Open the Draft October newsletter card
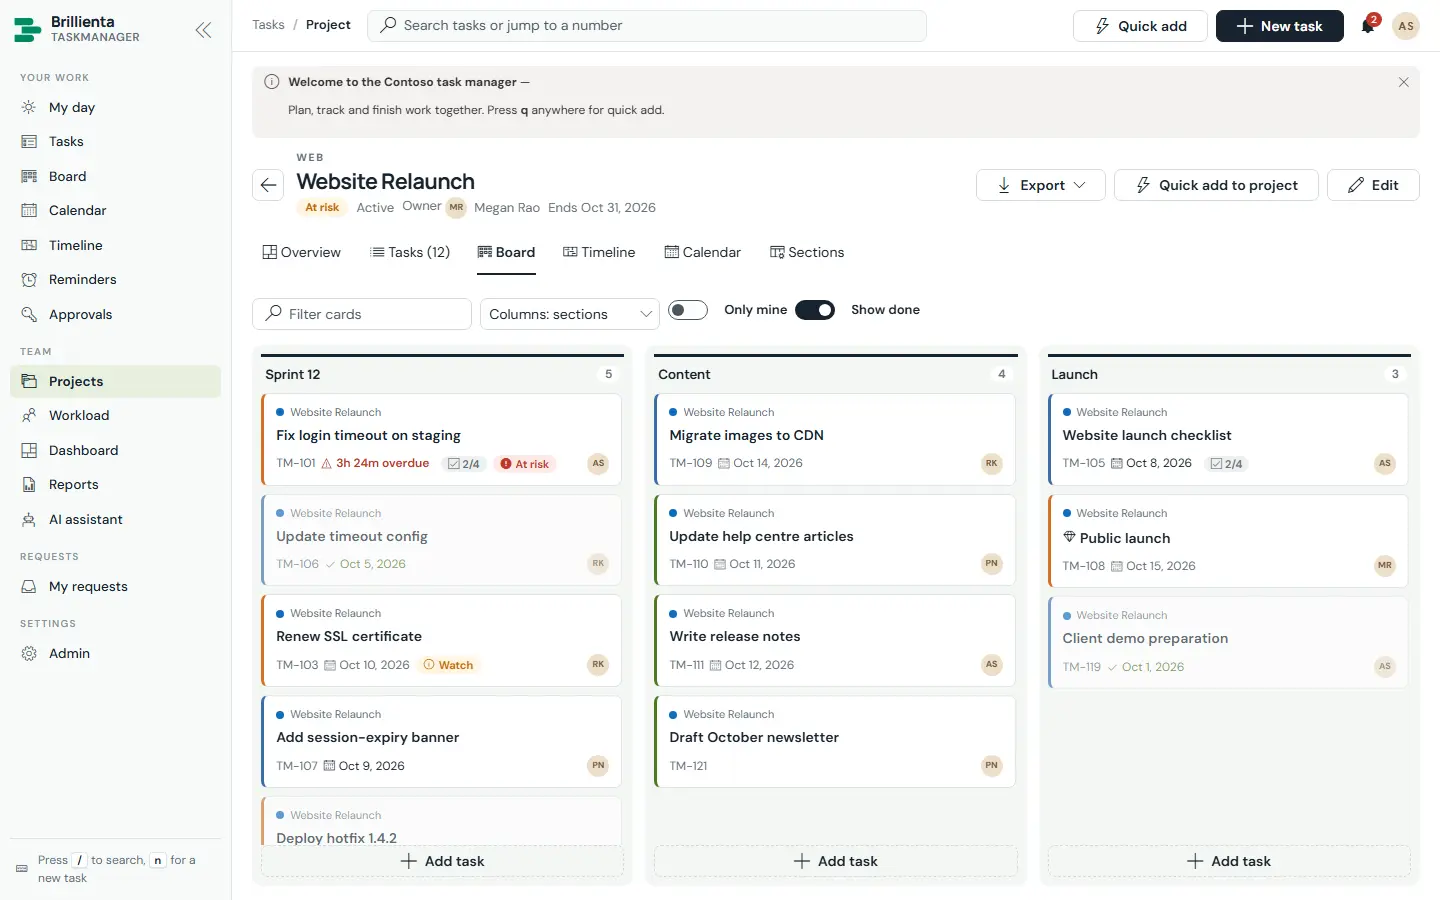 coord(835,741)
